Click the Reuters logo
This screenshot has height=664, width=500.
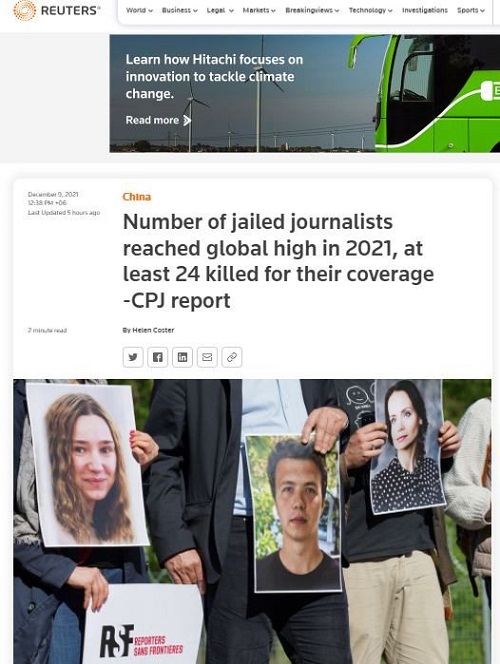(x=57, y=11)
